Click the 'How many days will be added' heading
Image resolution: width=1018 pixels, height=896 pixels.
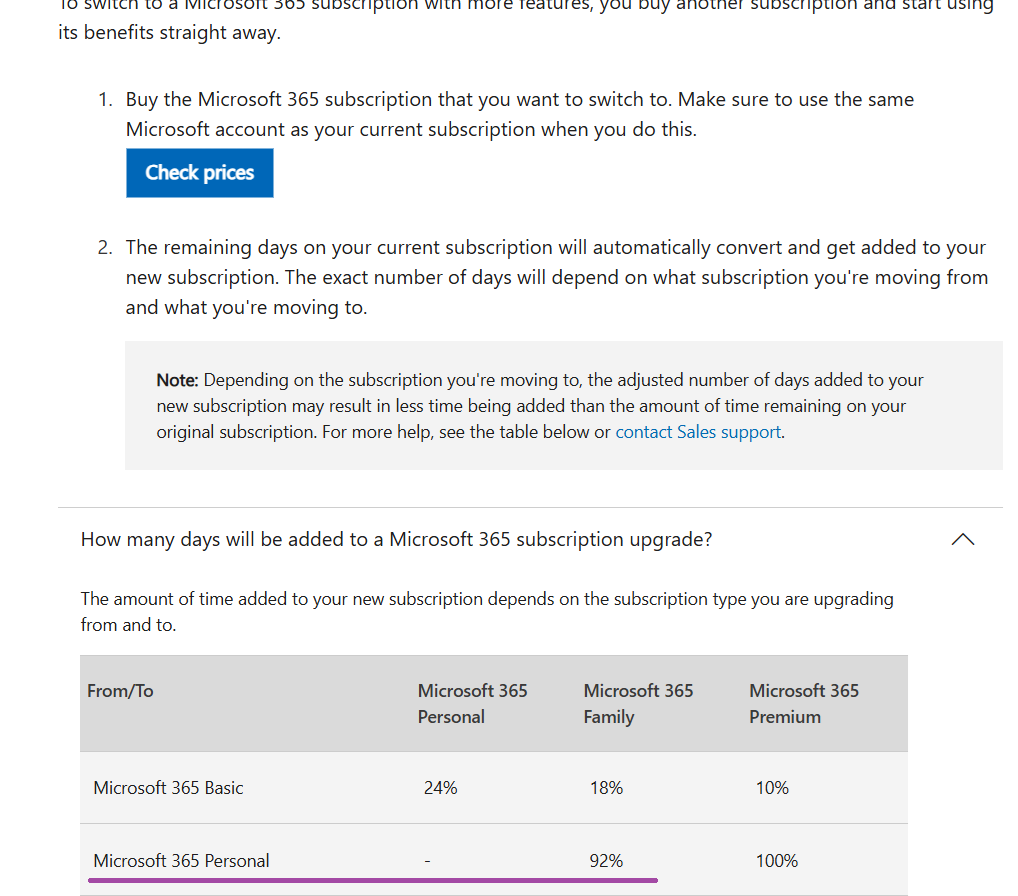click(396, 540)
